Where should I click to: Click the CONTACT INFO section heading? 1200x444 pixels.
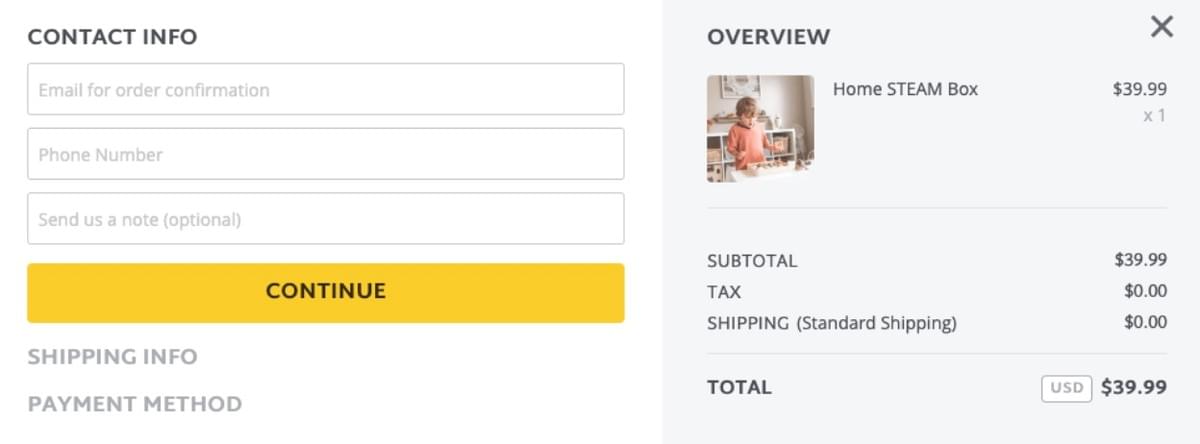[x=112, y=37]
